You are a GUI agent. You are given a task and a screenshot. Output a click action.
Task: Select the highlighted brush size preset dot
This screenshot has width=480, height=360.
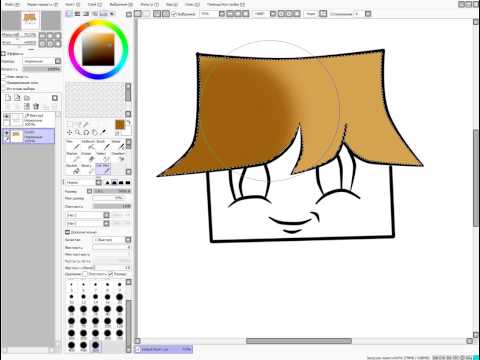pyautogui.click(x=95, y=345)
